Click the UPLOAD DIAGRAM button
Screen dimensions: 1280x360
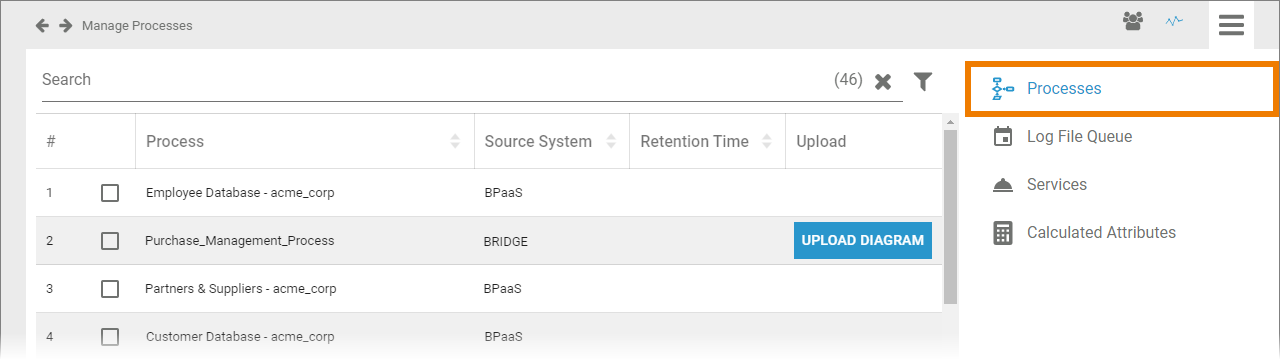click(x=863, y=241)
